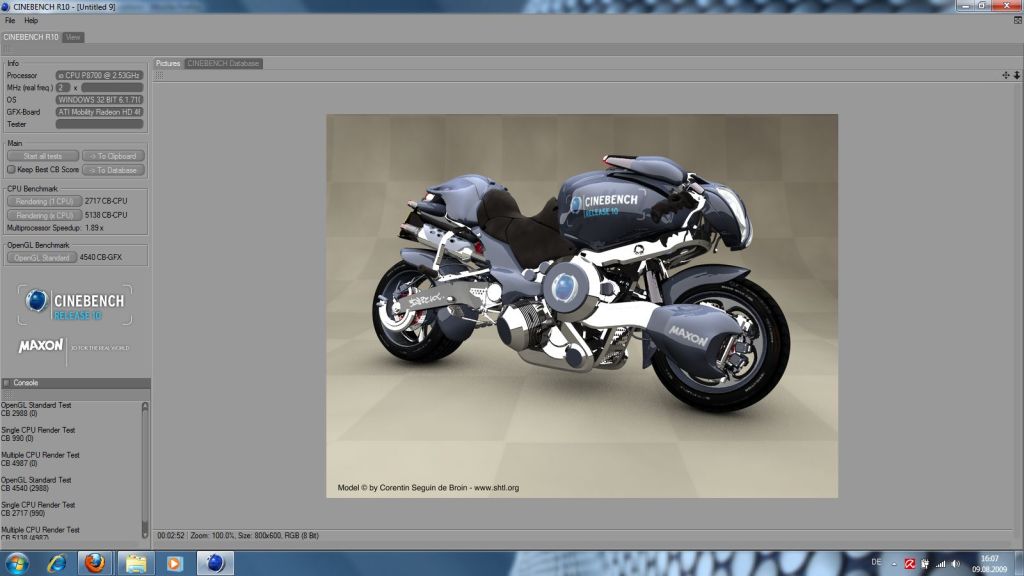Image resolution: width=1024 pixels, height=576 pixels.
Task: Click the DE language indicator
Action: coord(876,562)
